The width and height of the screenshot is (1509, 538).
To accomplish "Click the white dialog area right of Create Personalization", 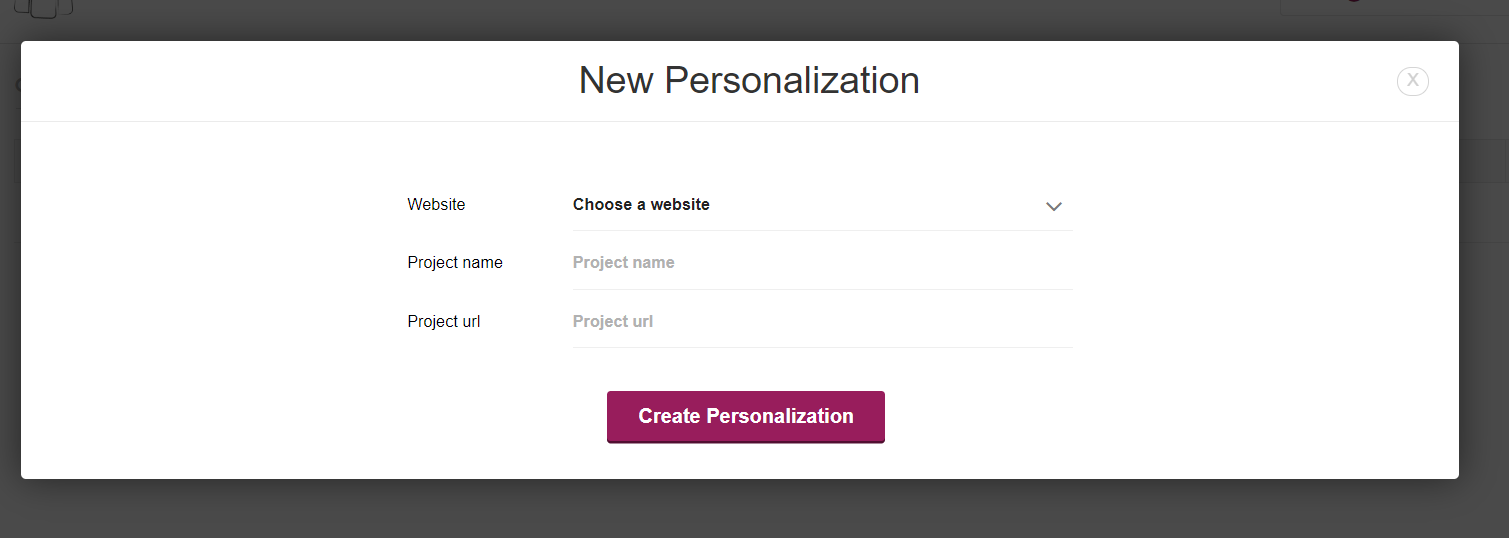I will tap(1170, 416).
